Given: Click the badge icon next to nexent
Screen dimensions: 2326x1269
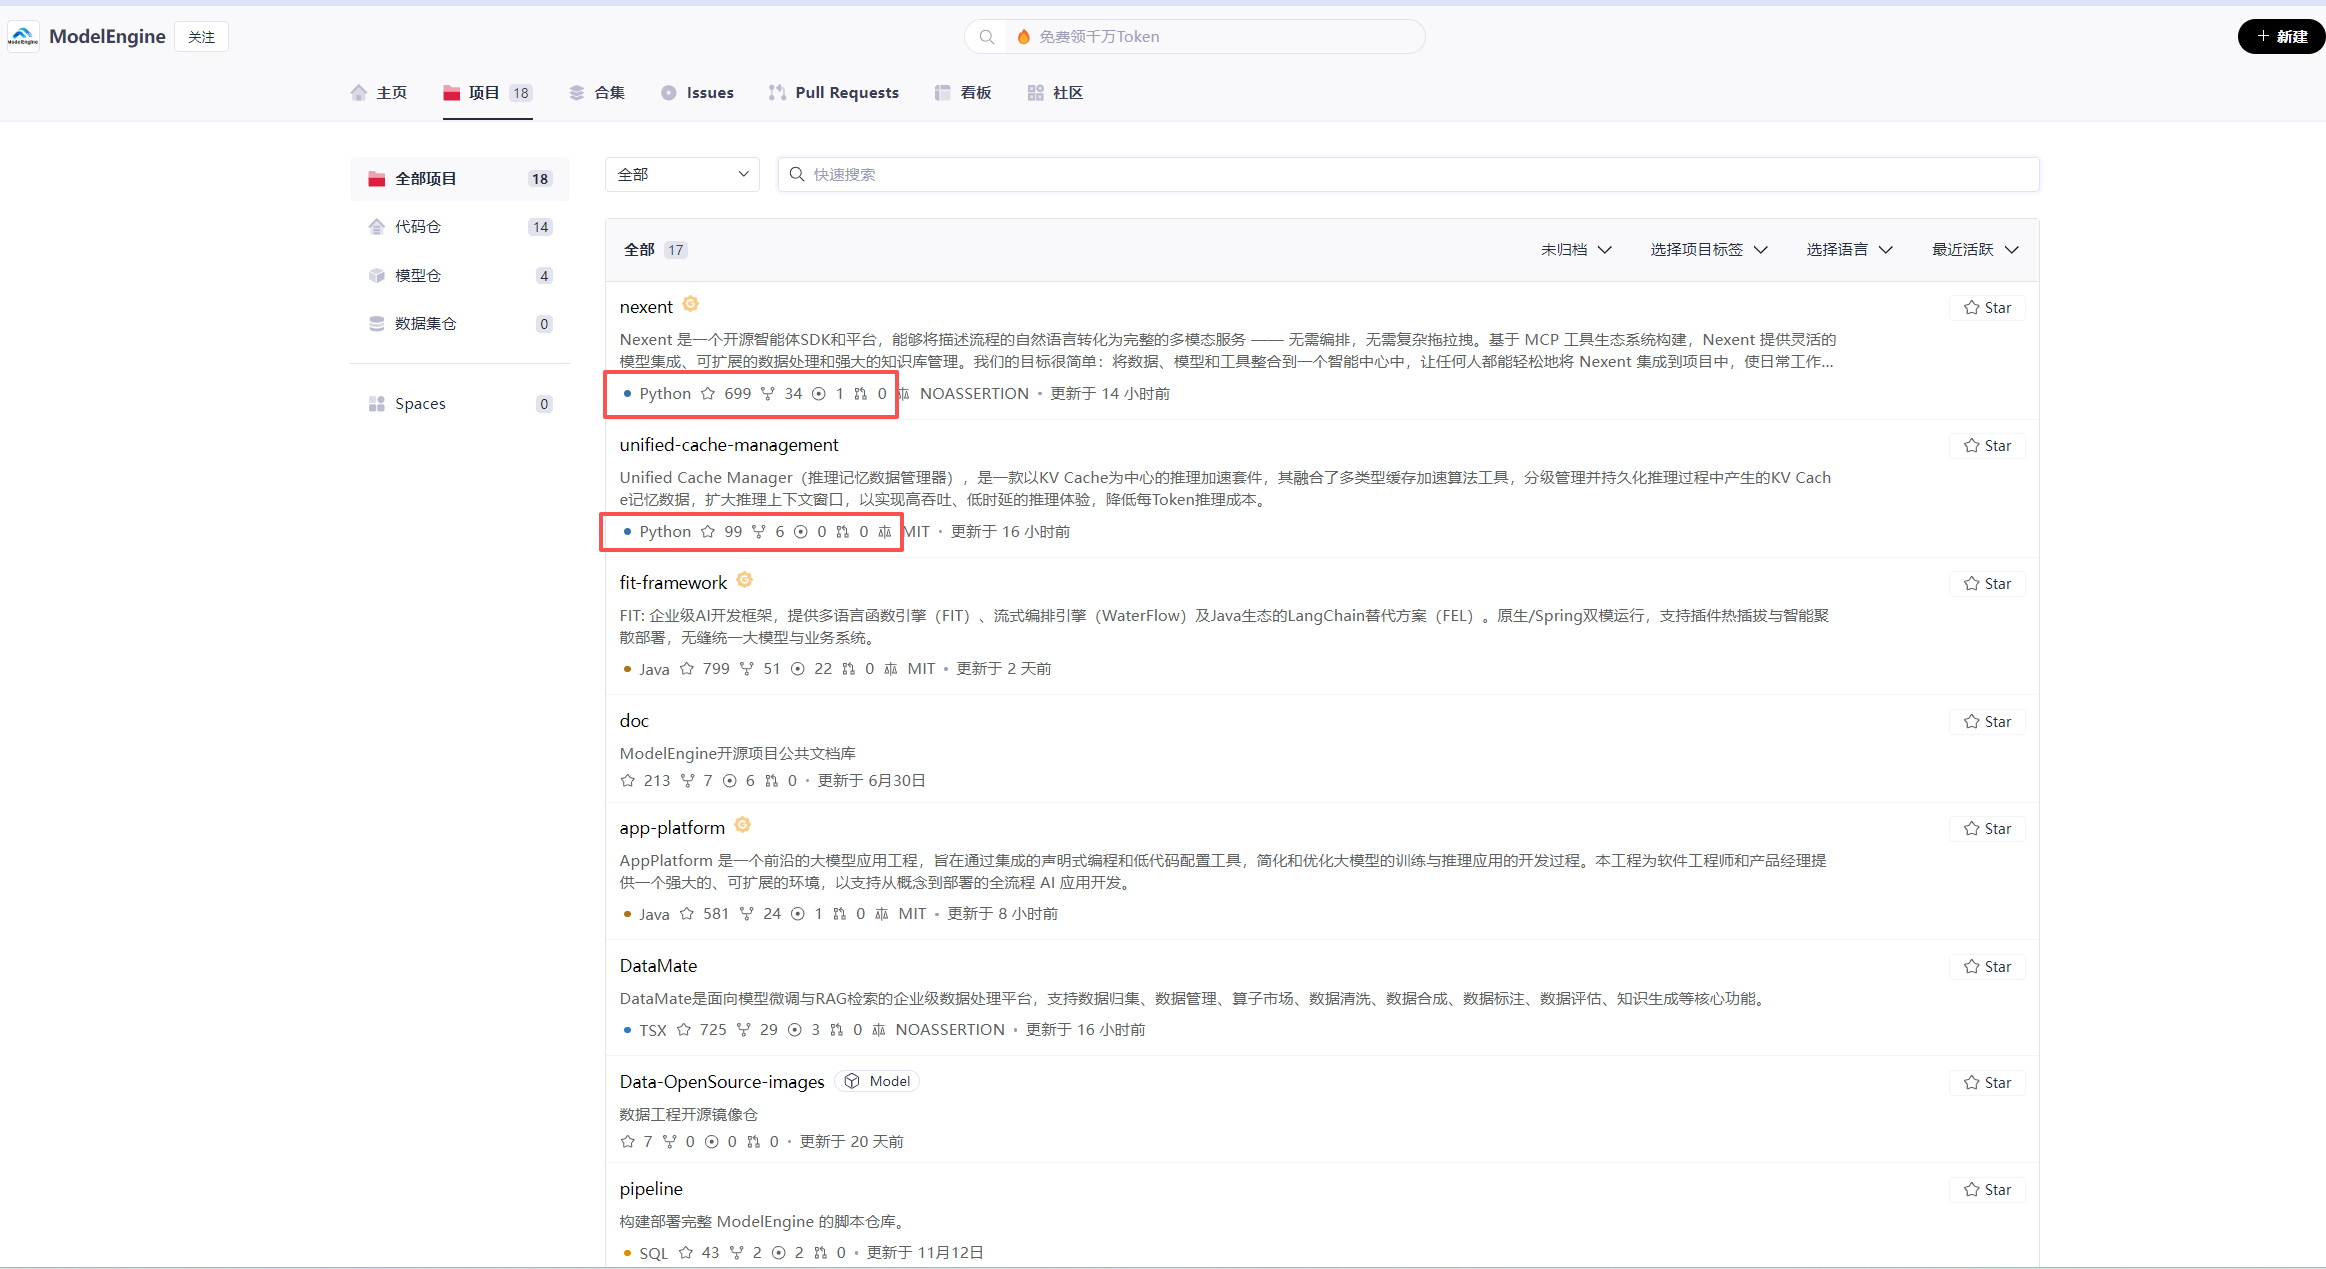Looking at the screenshot, I should (690, 304).
